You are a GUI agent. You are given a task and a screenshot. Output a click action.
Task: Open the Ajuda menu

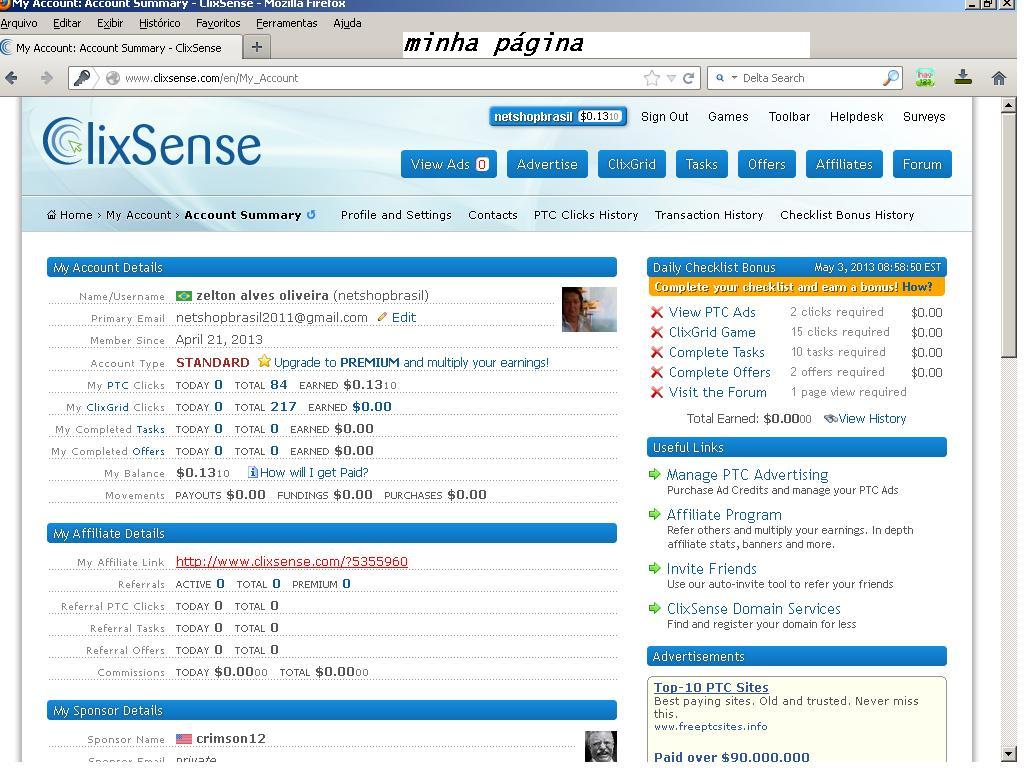pos(347,23)
